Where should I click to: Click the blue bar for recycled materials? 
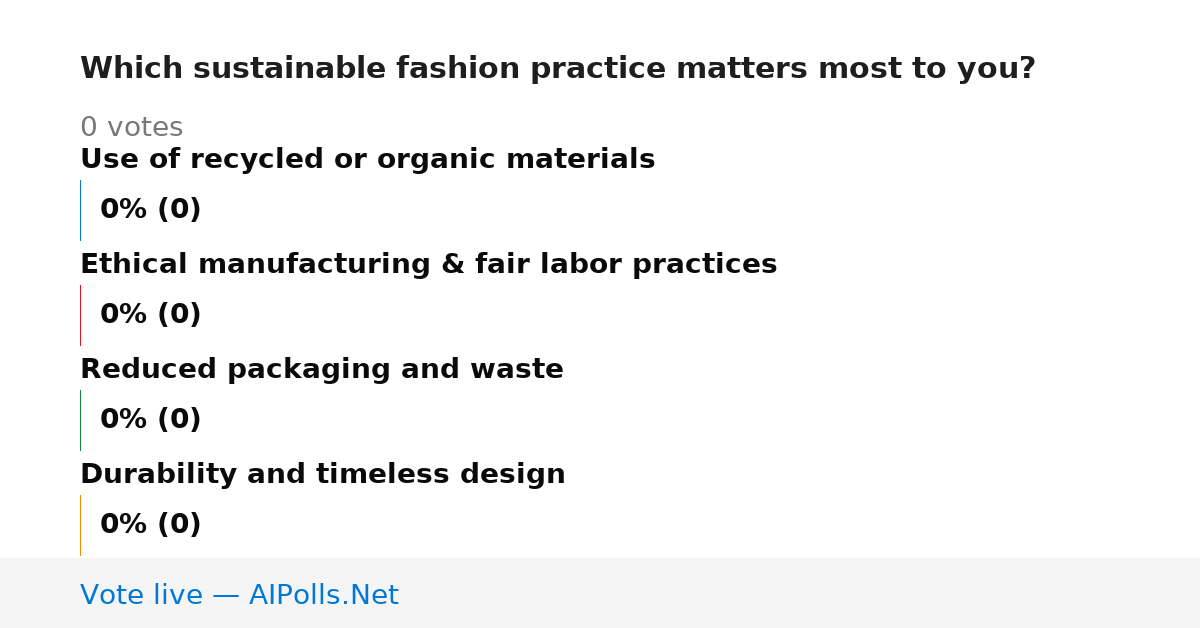(x=80, y=210)
